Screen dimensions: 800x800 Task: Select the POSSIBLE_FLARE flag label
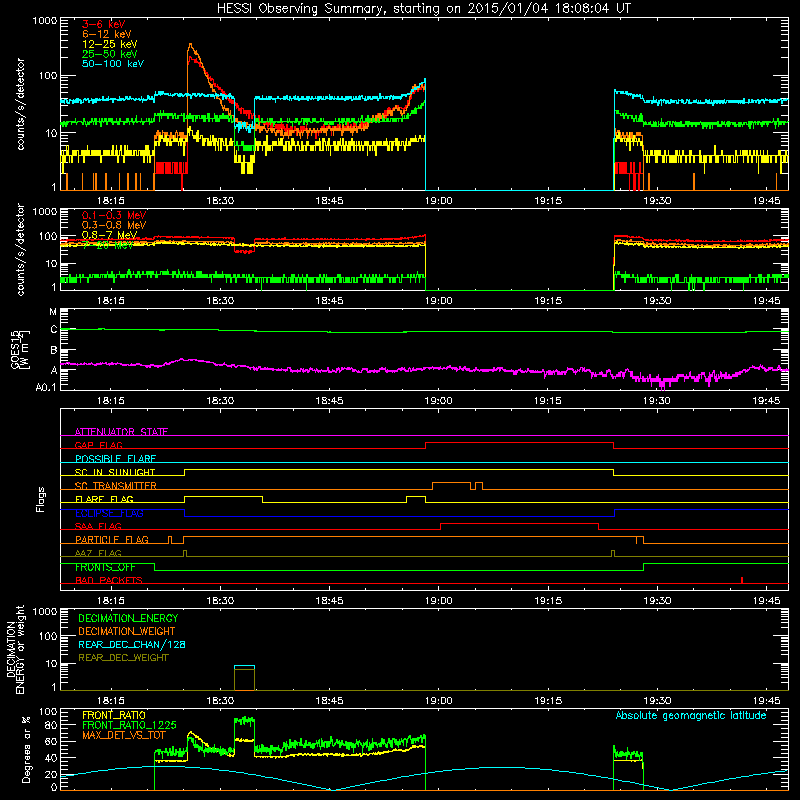[x=115, y=459]
